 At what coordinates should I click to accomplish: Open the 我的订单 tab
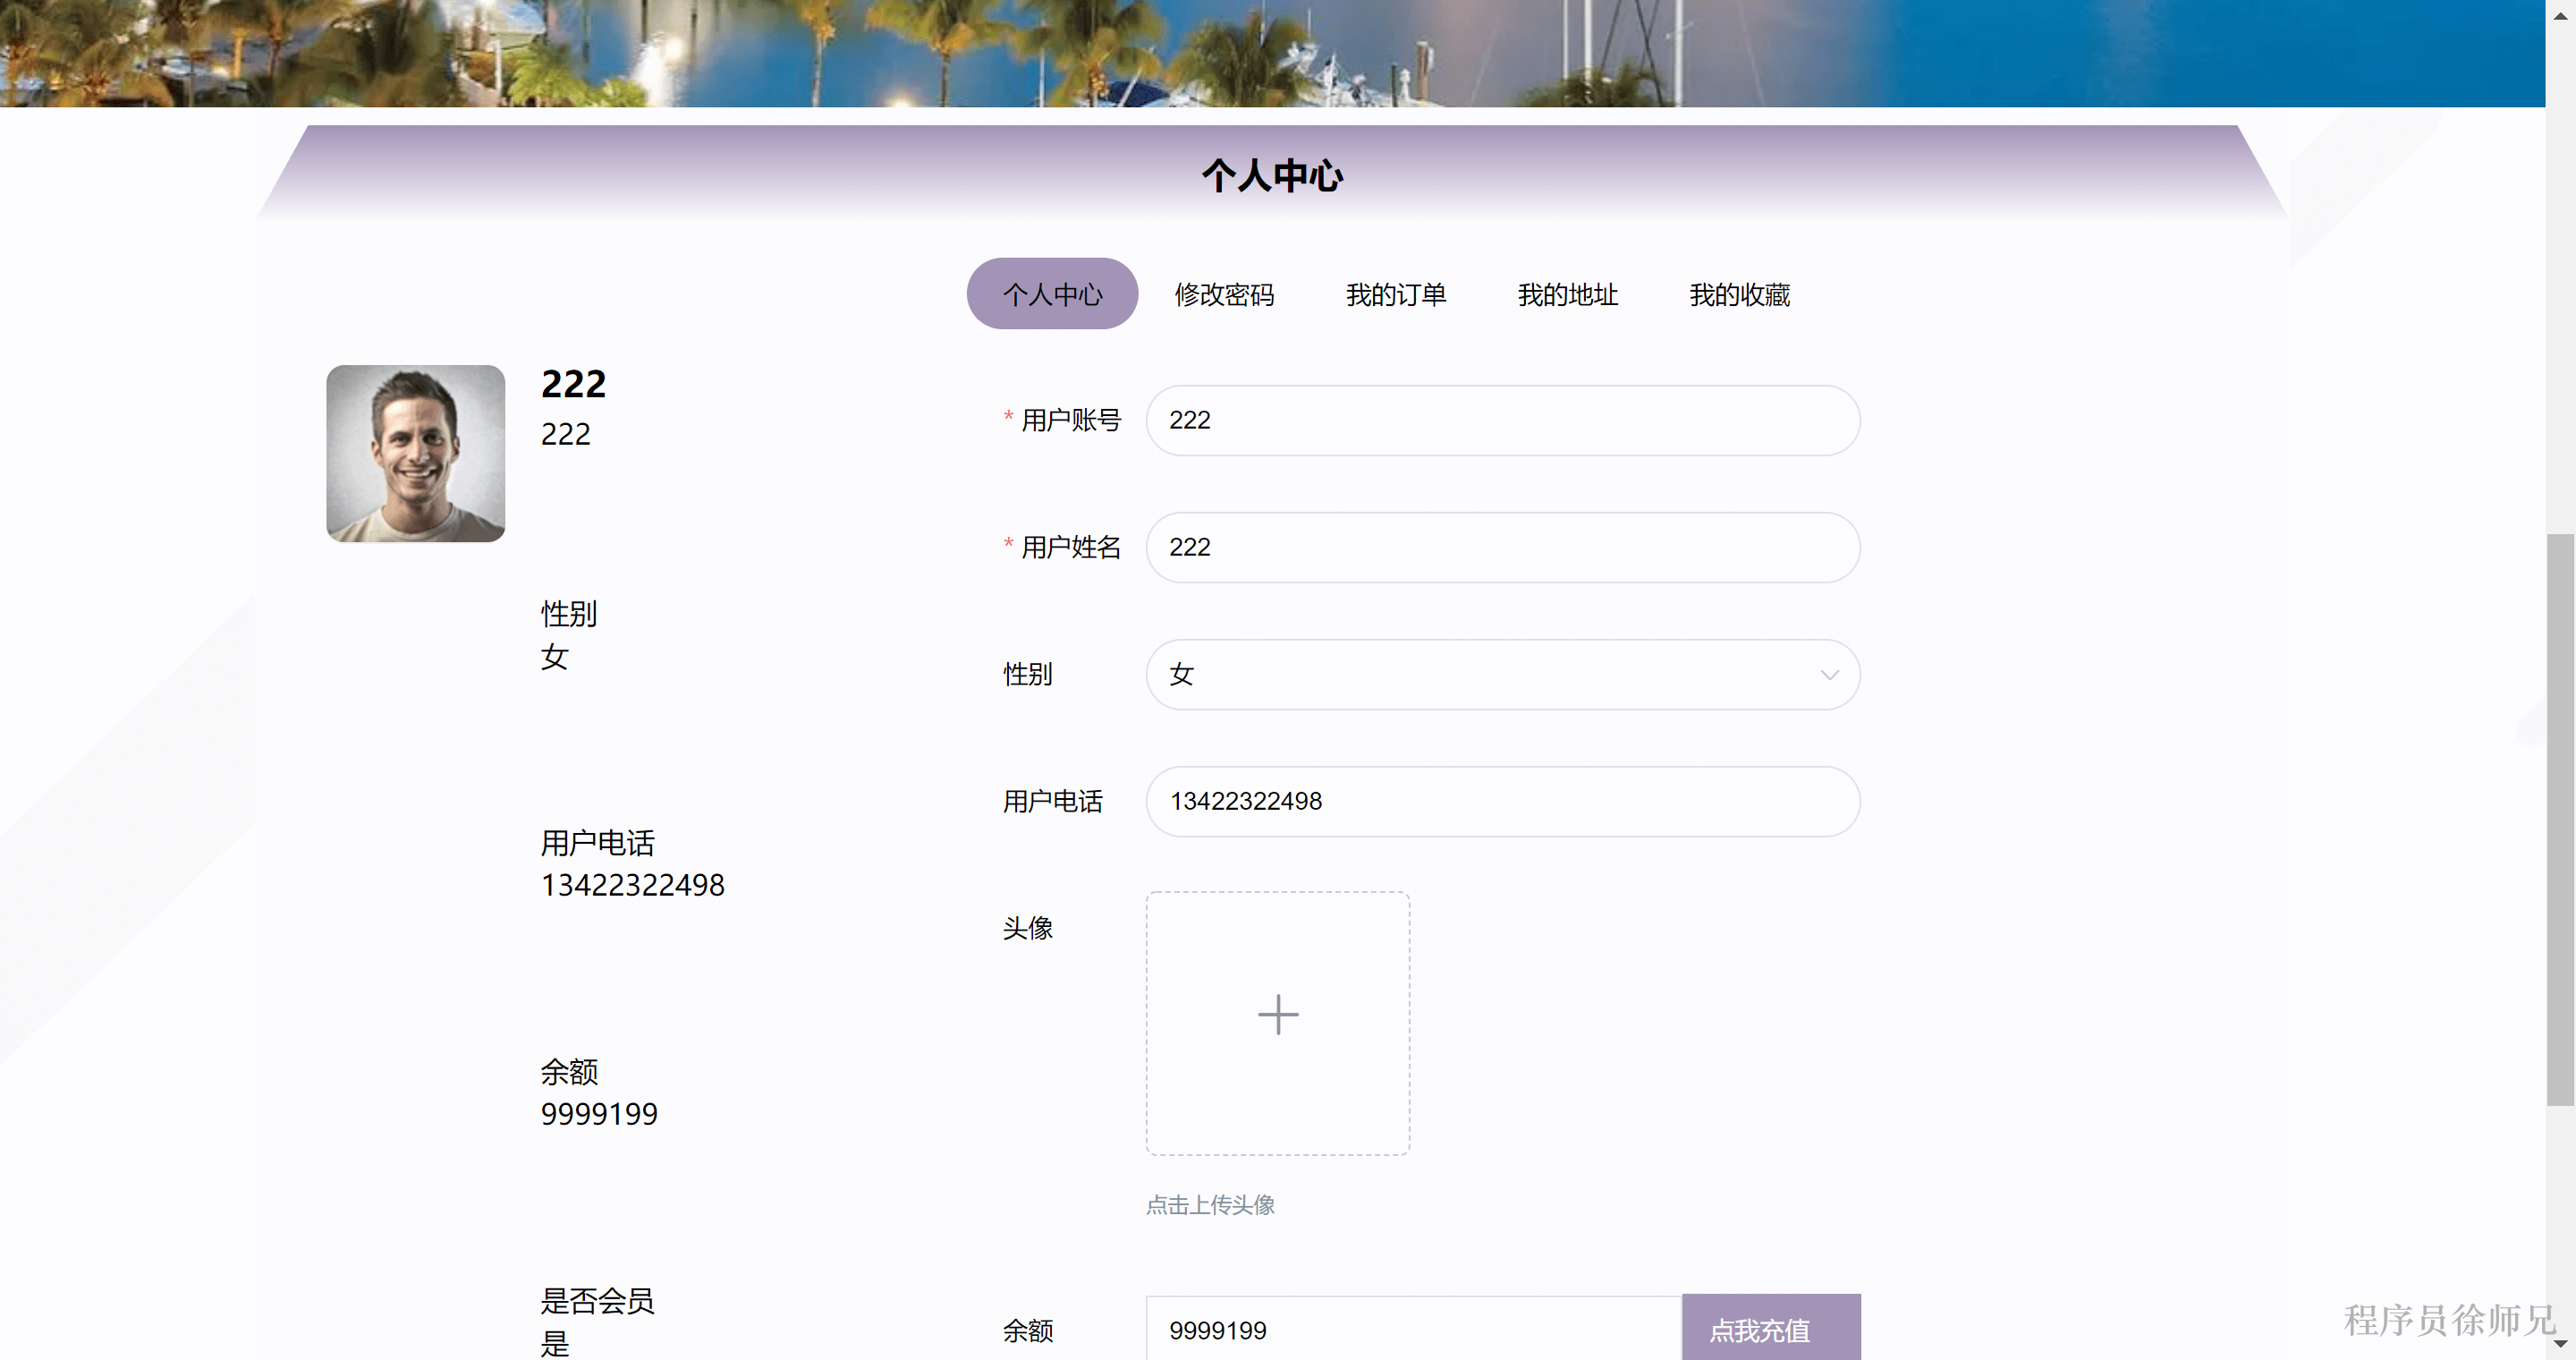[1396, 294]
